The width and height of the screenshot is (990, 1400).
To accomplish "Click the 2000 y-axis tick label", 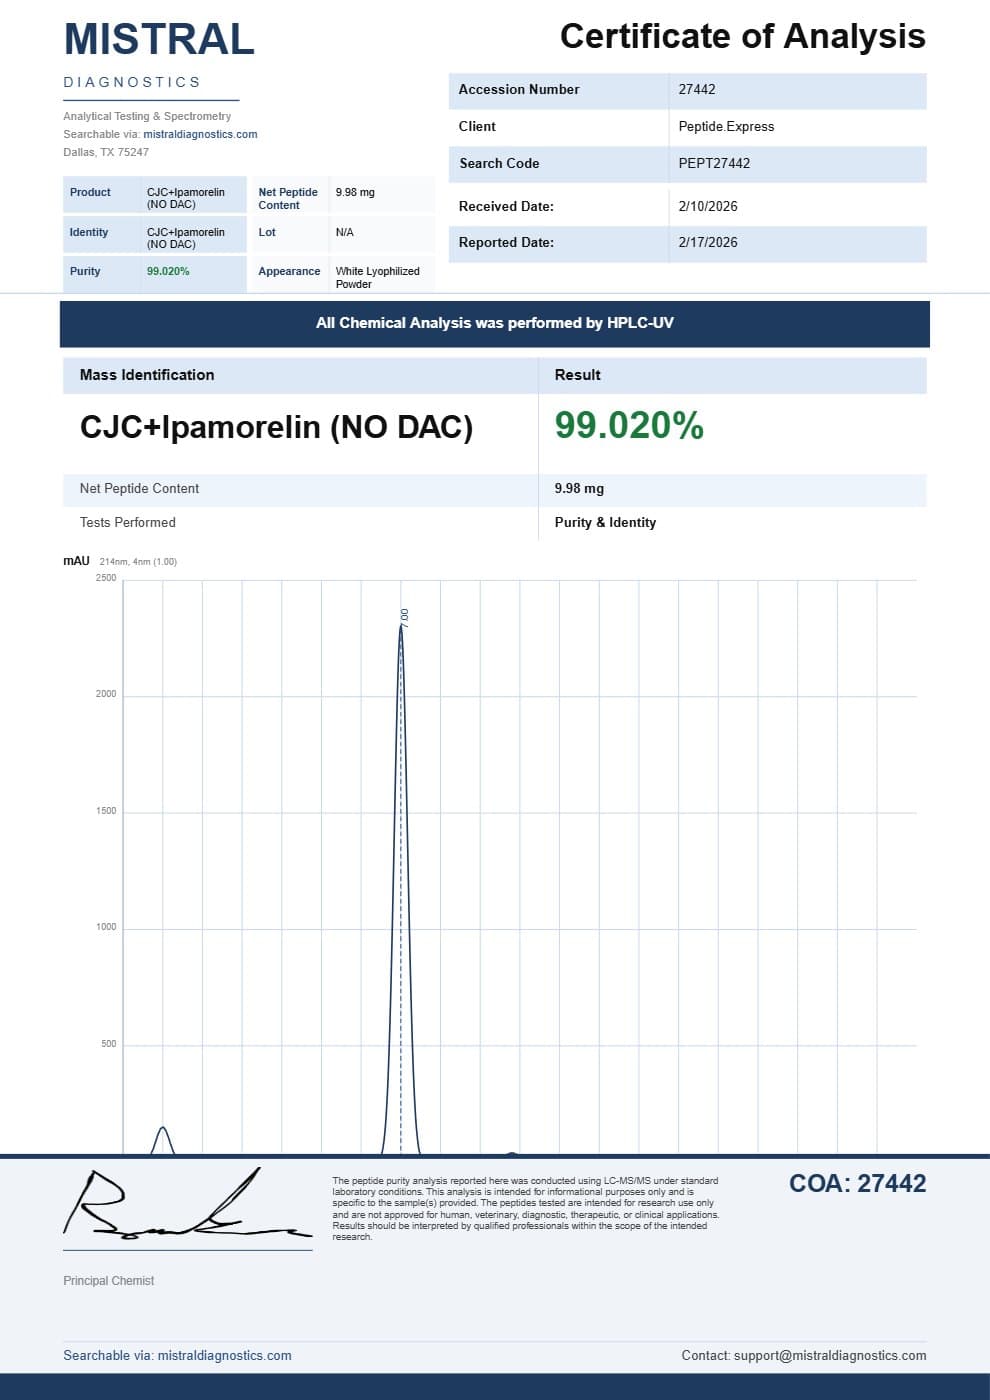I will coord(106,694).
